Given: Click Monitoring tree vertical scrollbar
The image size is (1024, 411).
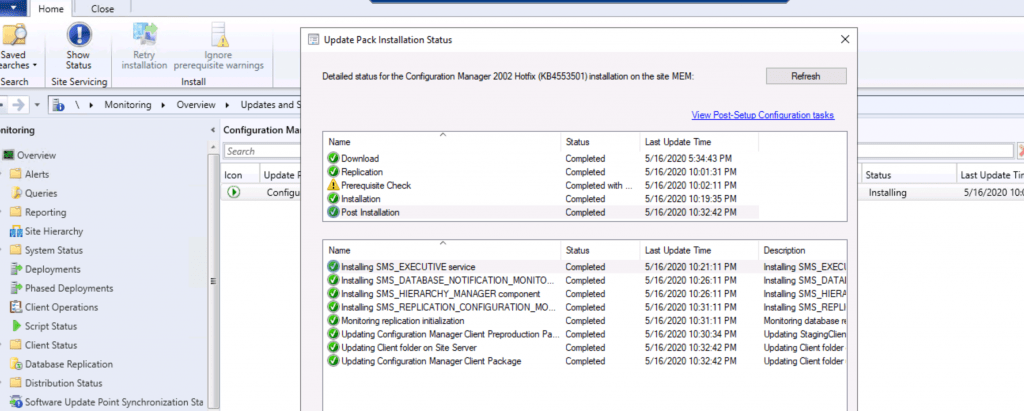Looking at the screenshot, I should 214,281.
